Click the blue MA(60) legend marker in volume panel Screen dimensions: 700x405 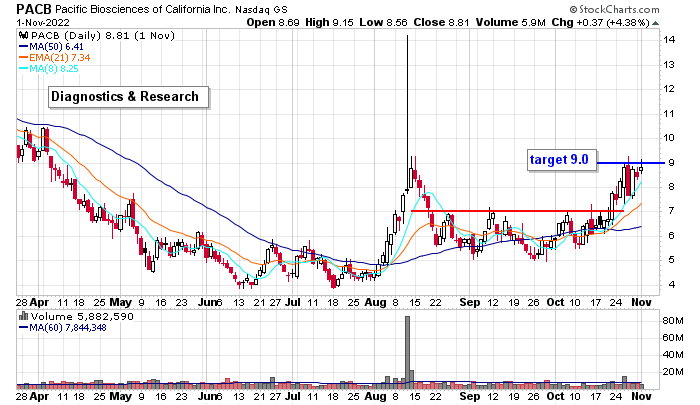coord(23,328)
